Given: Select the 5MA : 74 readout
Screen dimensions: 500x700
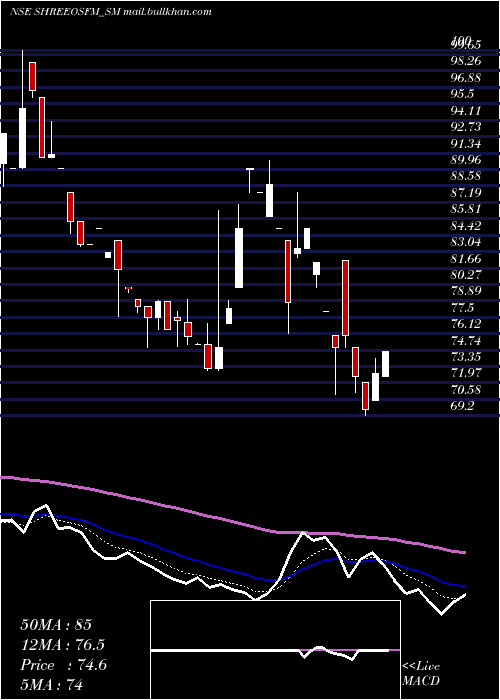Looking at the screenshot, I should 52,684.
